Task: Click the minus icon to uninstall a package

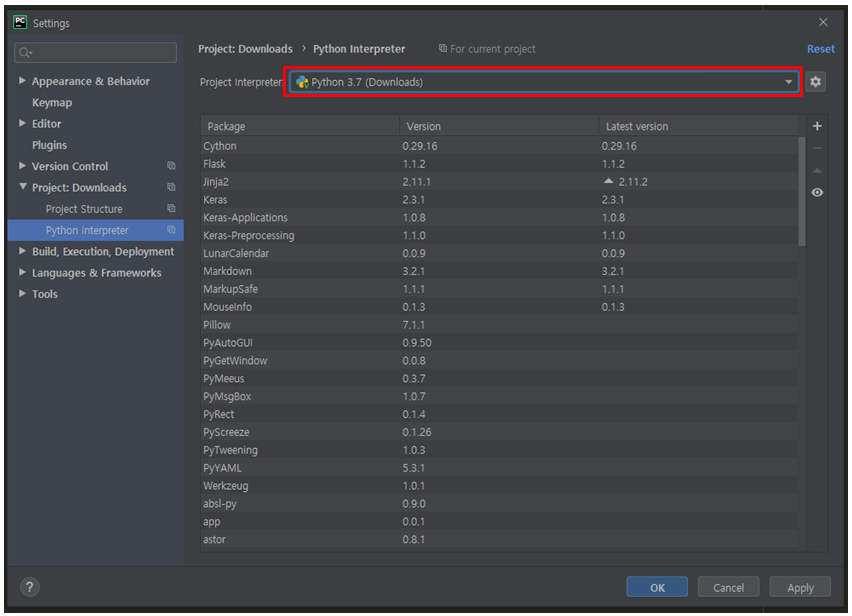Action: pyautogui.click(x=817, y=148)
